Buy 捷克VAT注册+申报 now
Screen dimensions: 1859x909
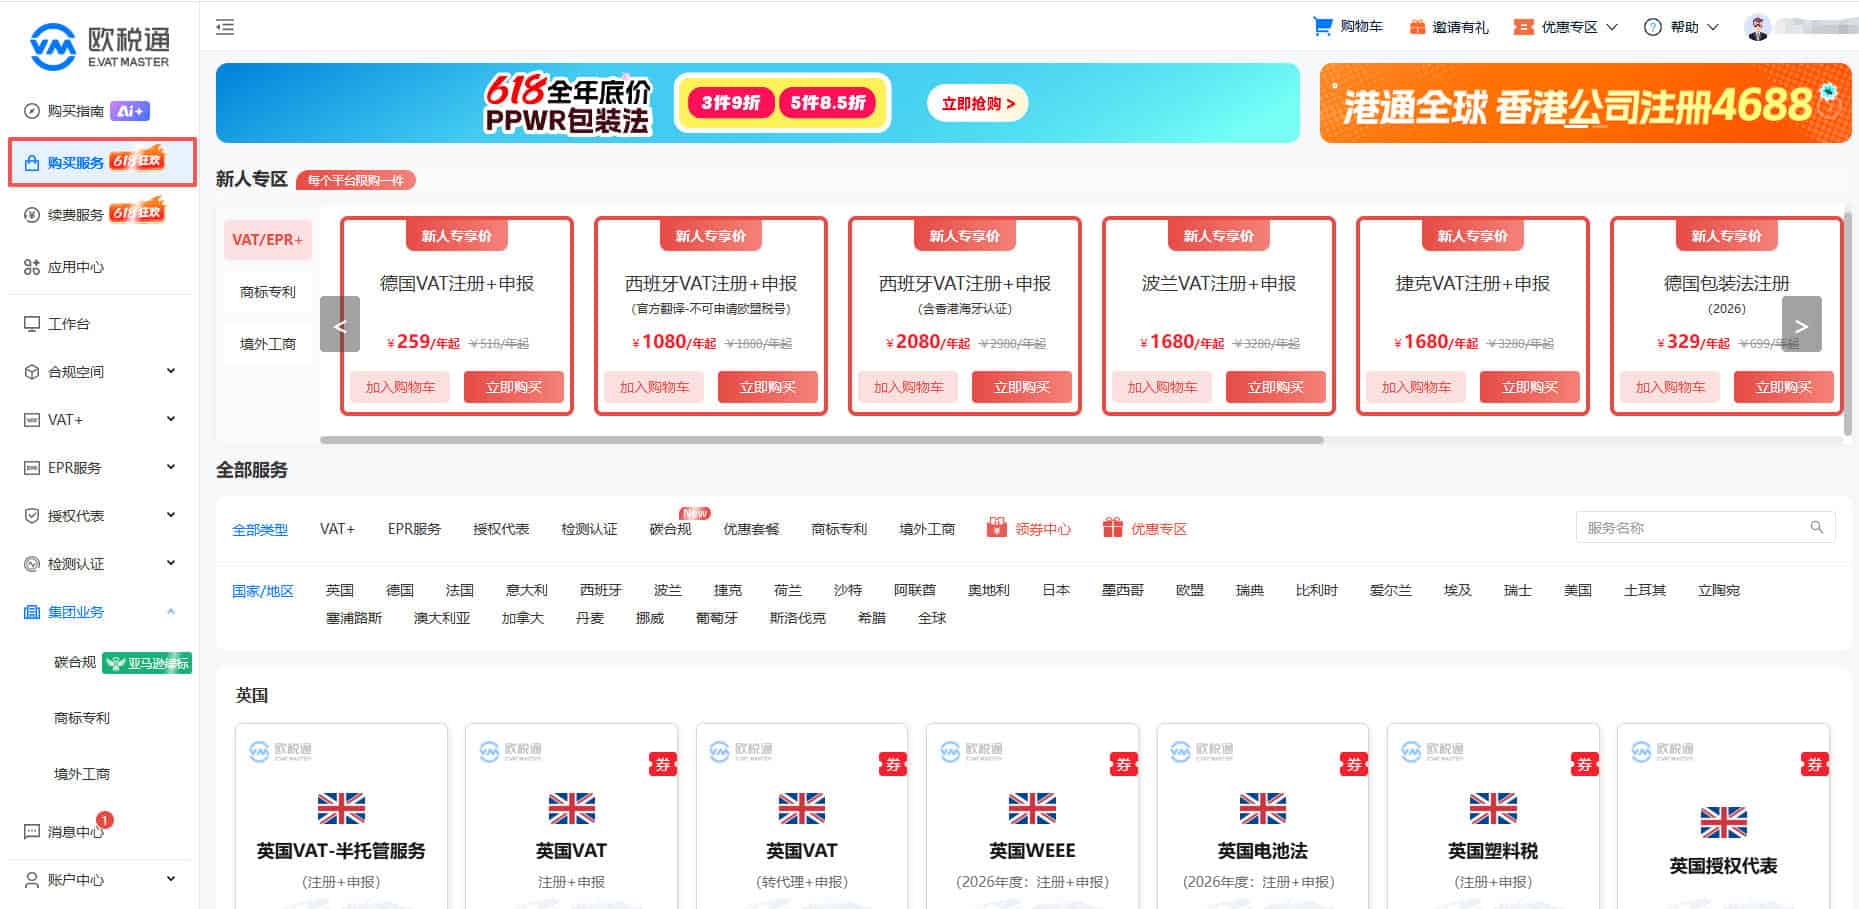(x=1530, y=387)
